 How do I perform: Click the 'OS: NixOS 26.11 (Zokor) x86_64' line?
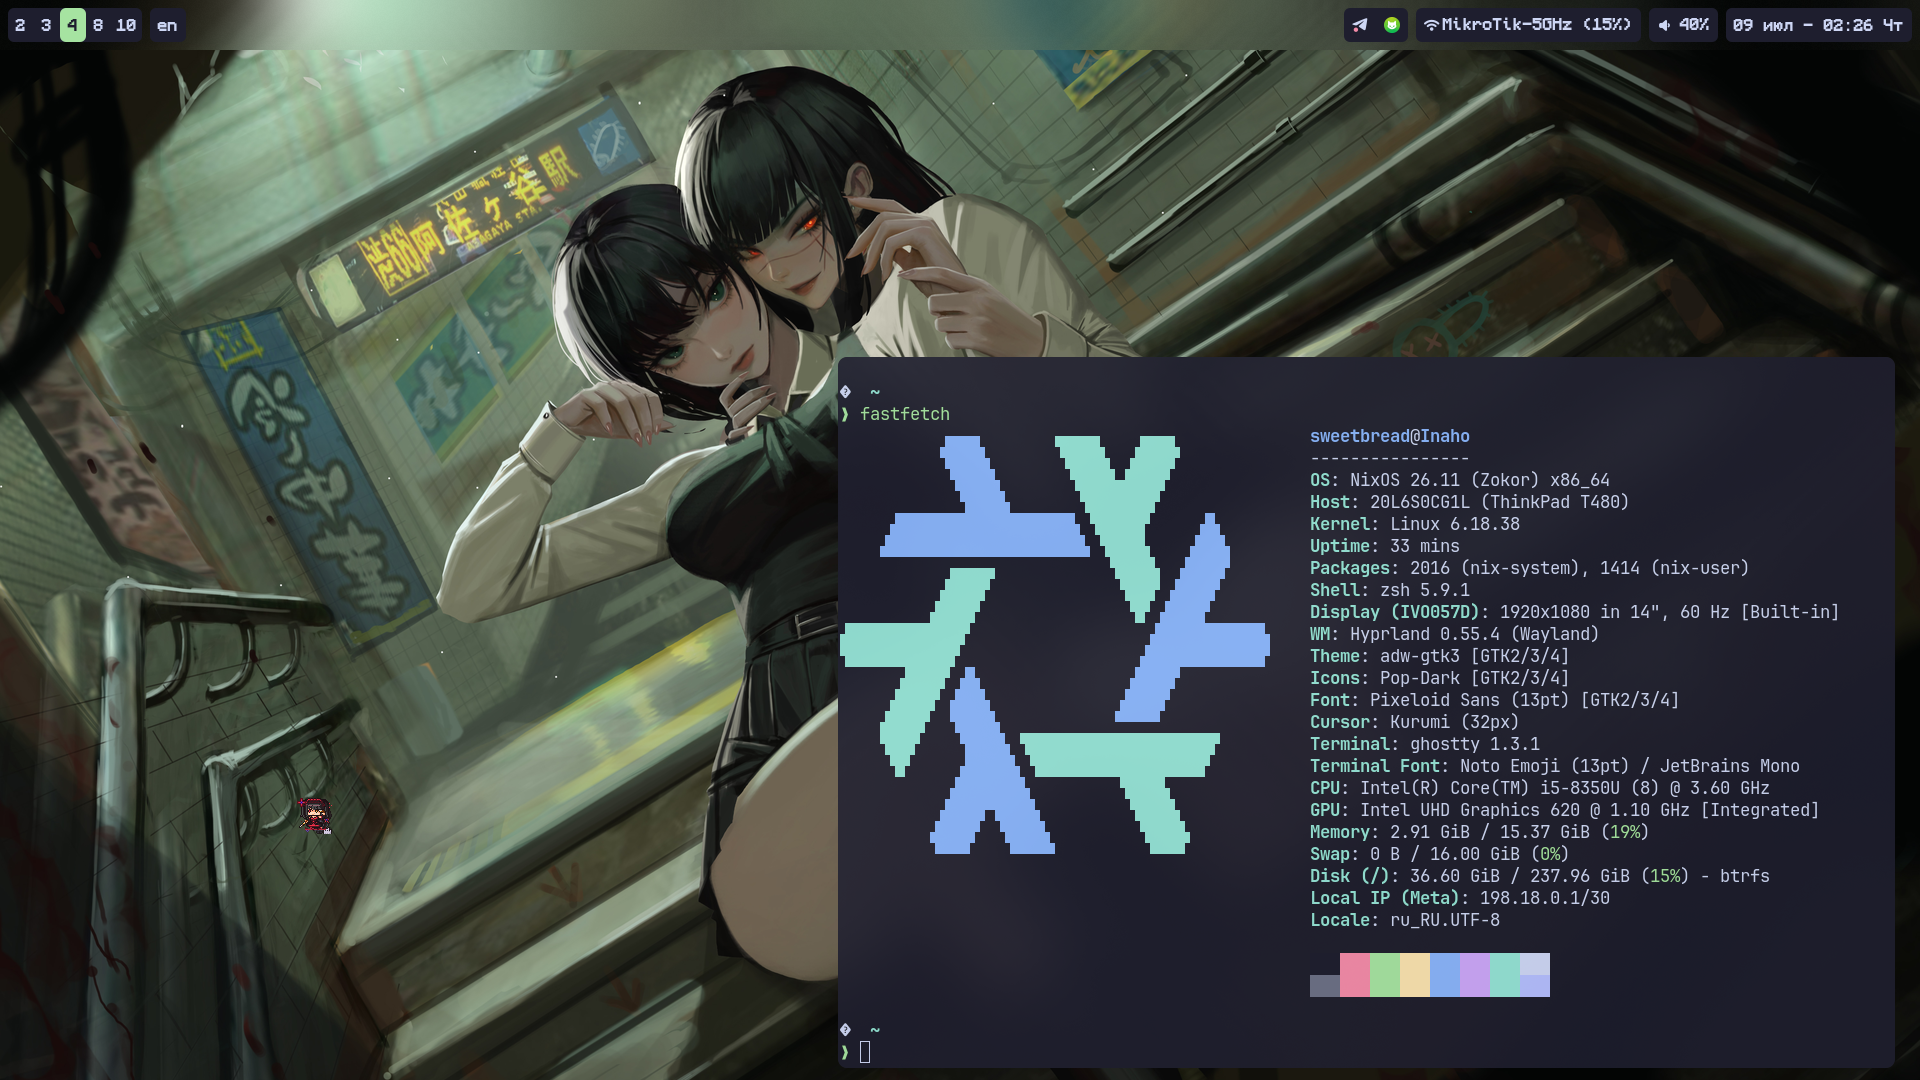tap(1460, 480)
